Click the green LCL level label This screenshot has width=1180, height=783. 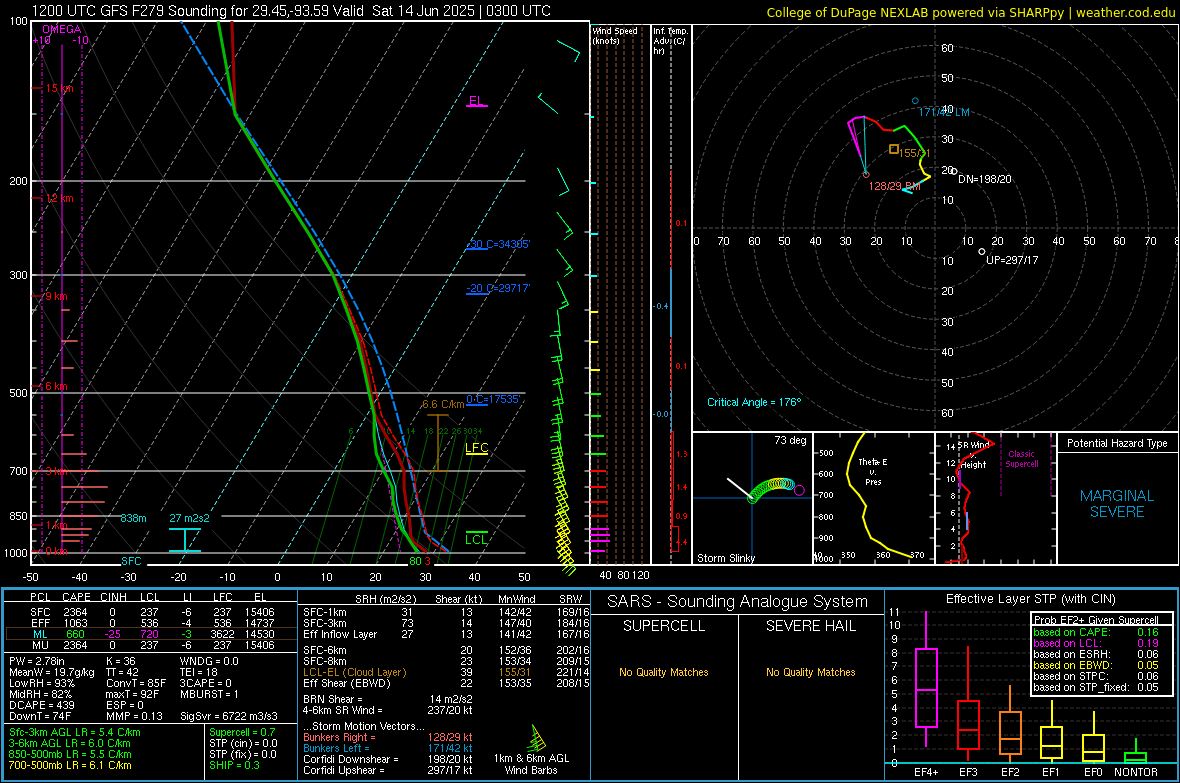[x=476, y=539]
